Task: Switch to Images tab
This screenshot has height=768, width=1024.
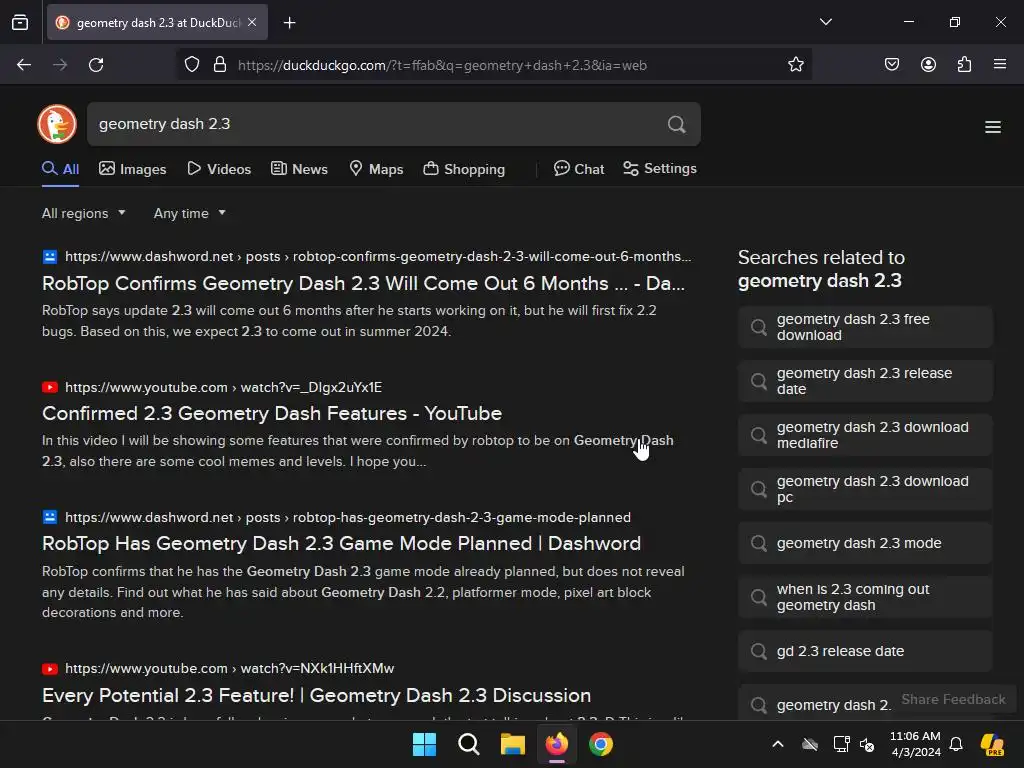Action: coord(133,169)
